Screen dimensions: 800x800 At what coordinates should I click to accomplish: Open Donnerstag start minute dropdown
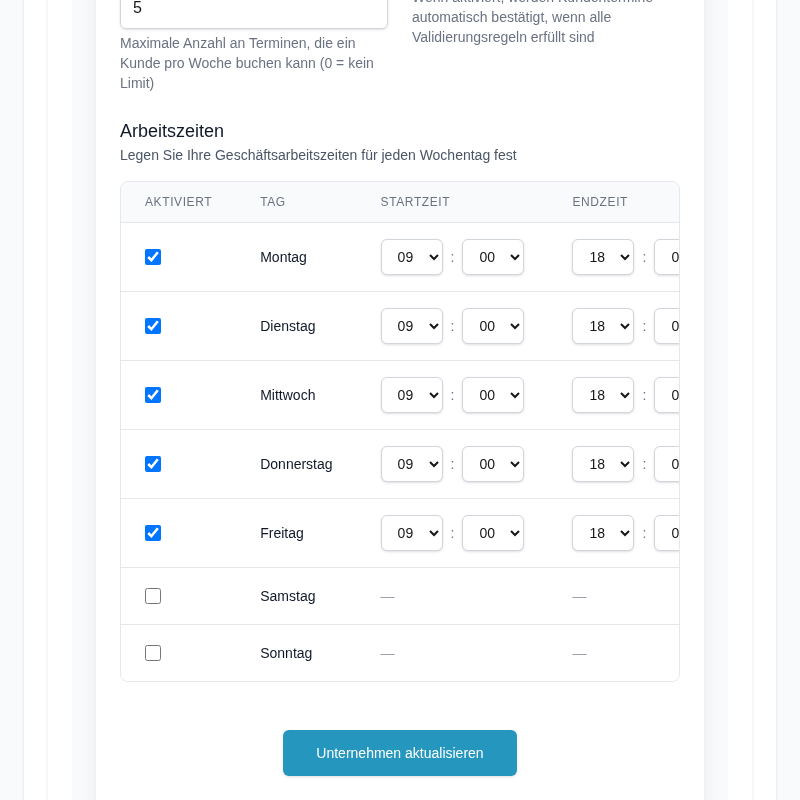492,464
